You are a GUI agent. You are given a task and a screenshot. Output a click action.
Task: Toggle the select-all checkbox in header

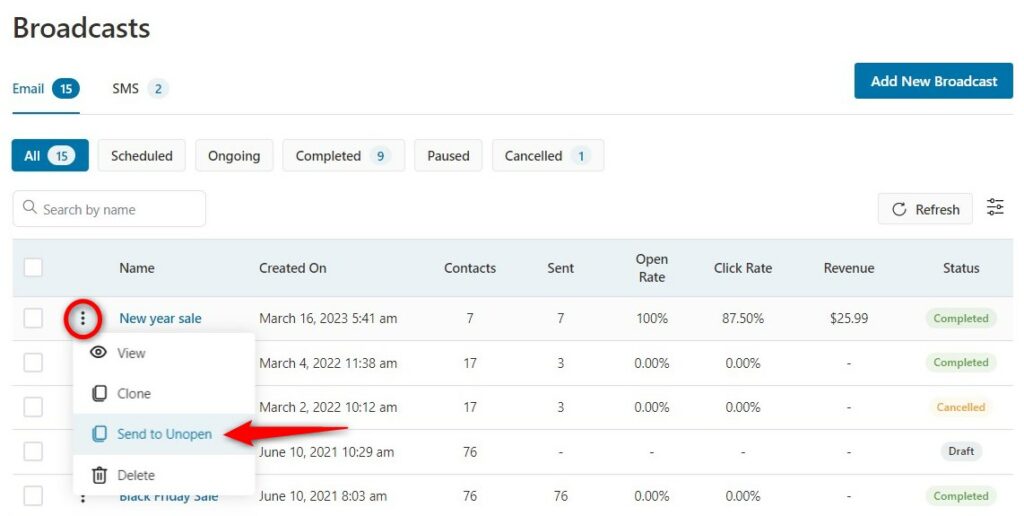pyautogui.click(x=33, y=267)
